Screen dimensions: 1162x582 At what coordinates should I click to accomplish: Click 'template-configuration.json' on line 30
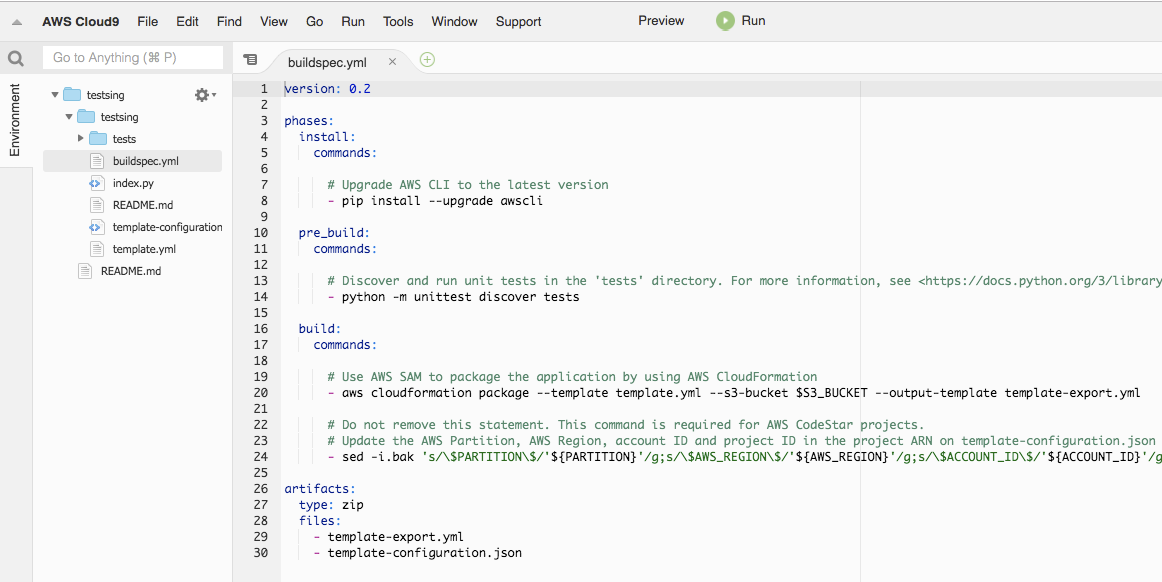tap(425, 552)
